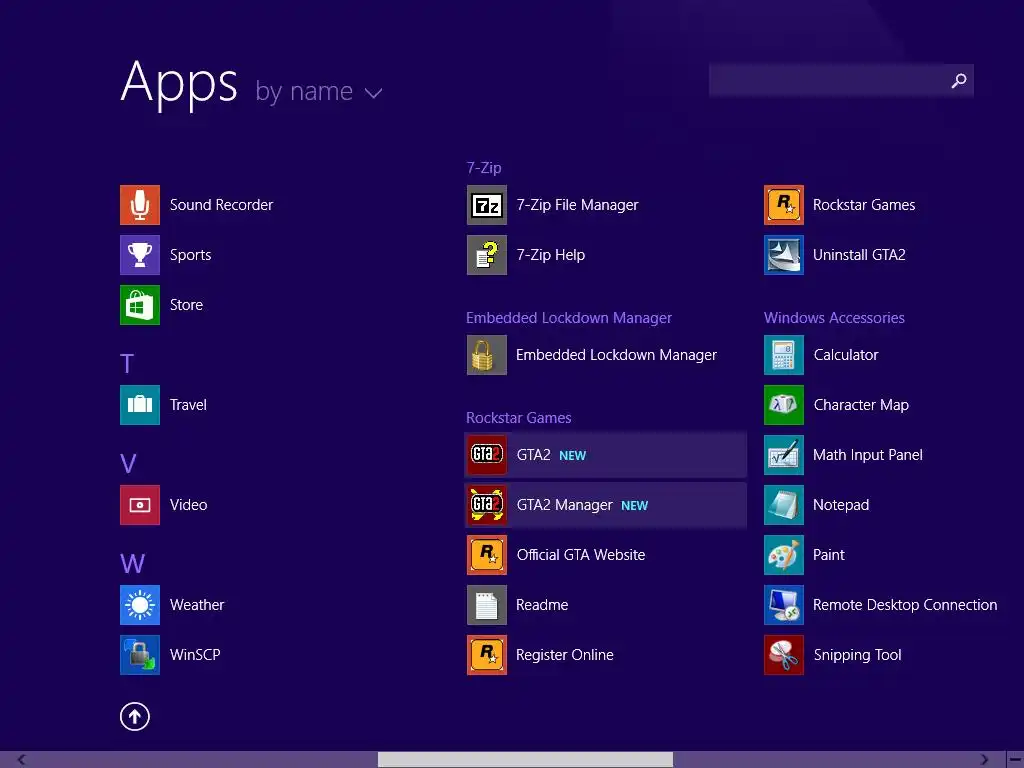1024x768 pixels.
Task: Open the Character Map icon
Action: pos(784,405)
